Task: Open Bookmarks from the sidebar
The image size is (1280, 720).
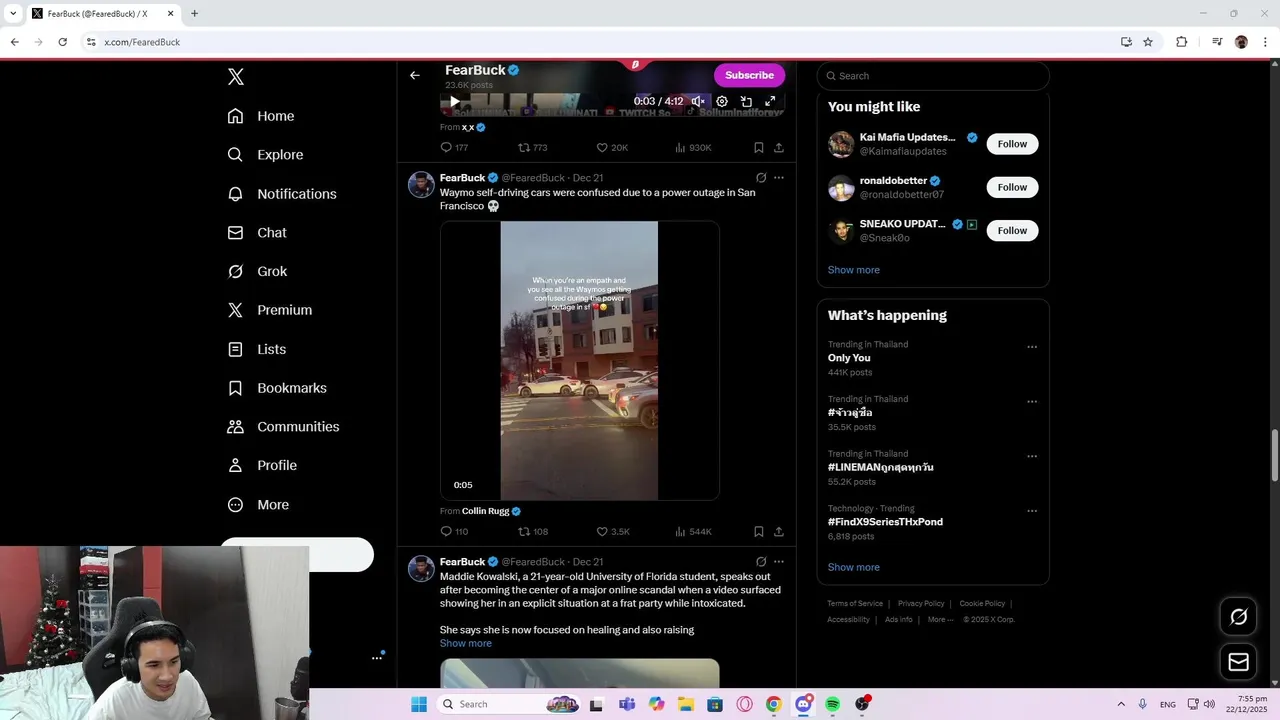Action: (277, 388)
